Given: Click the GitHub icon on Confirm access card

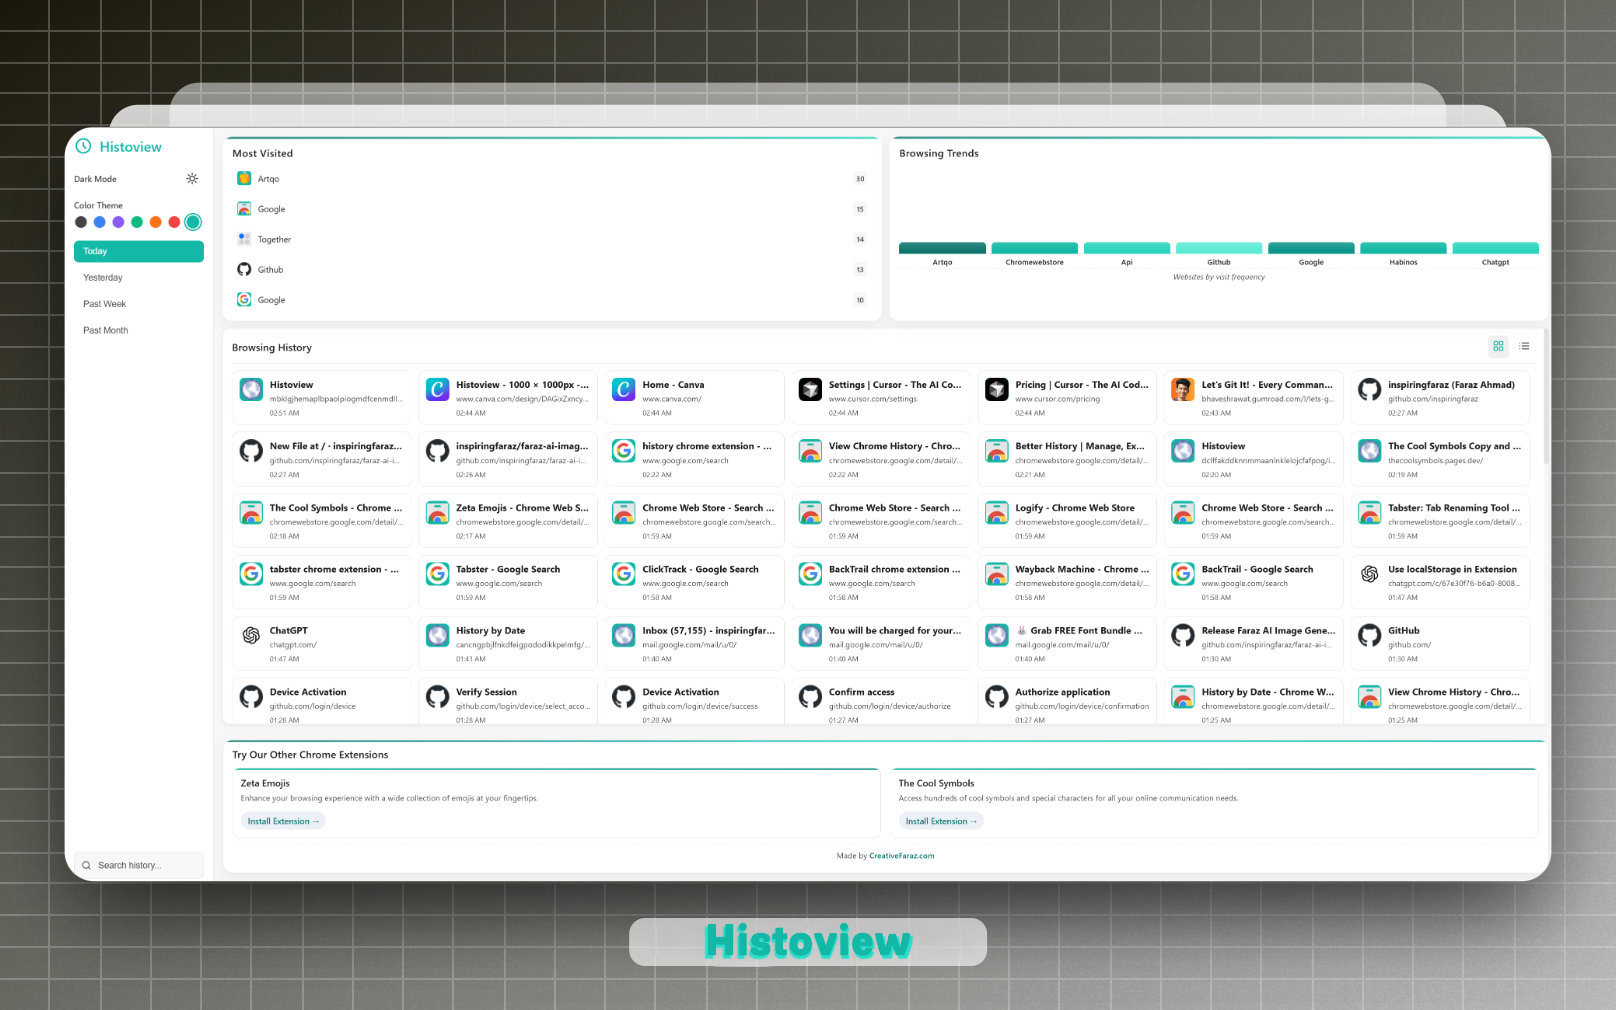Looking at the screenshot, I should point(810,697).
